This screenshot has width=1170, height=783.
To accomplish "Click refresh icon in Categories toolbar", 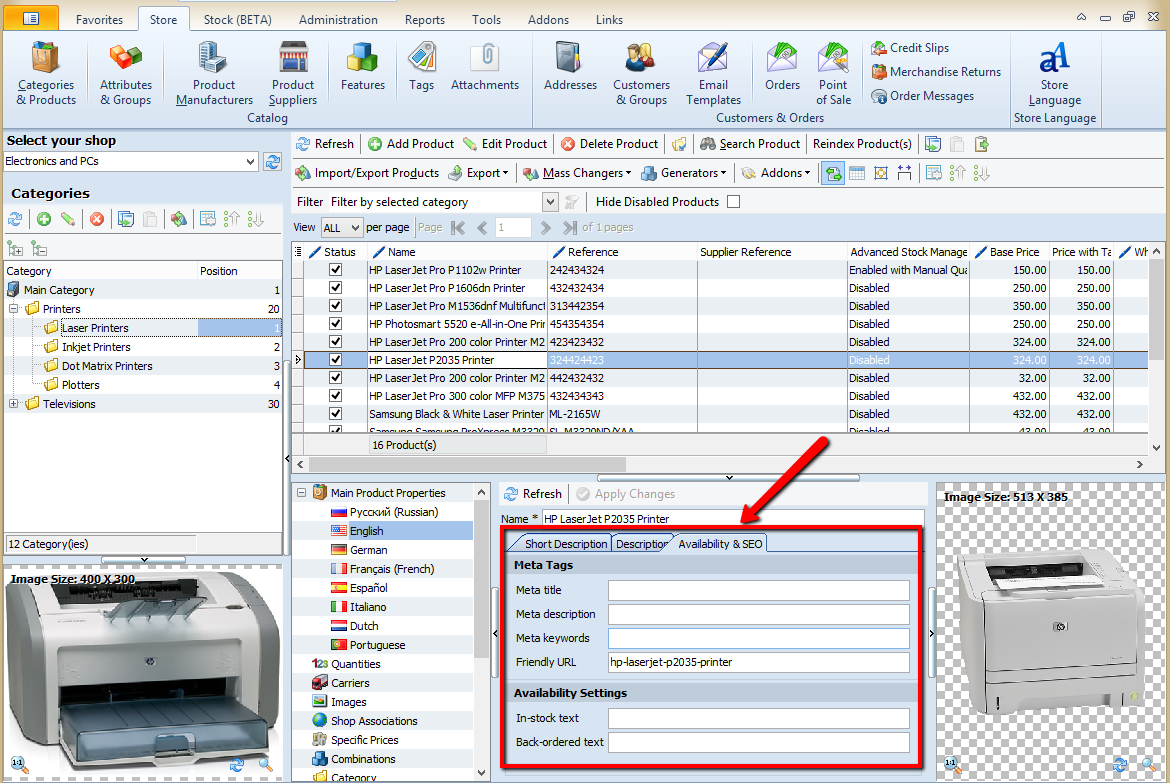I will 16,219.
